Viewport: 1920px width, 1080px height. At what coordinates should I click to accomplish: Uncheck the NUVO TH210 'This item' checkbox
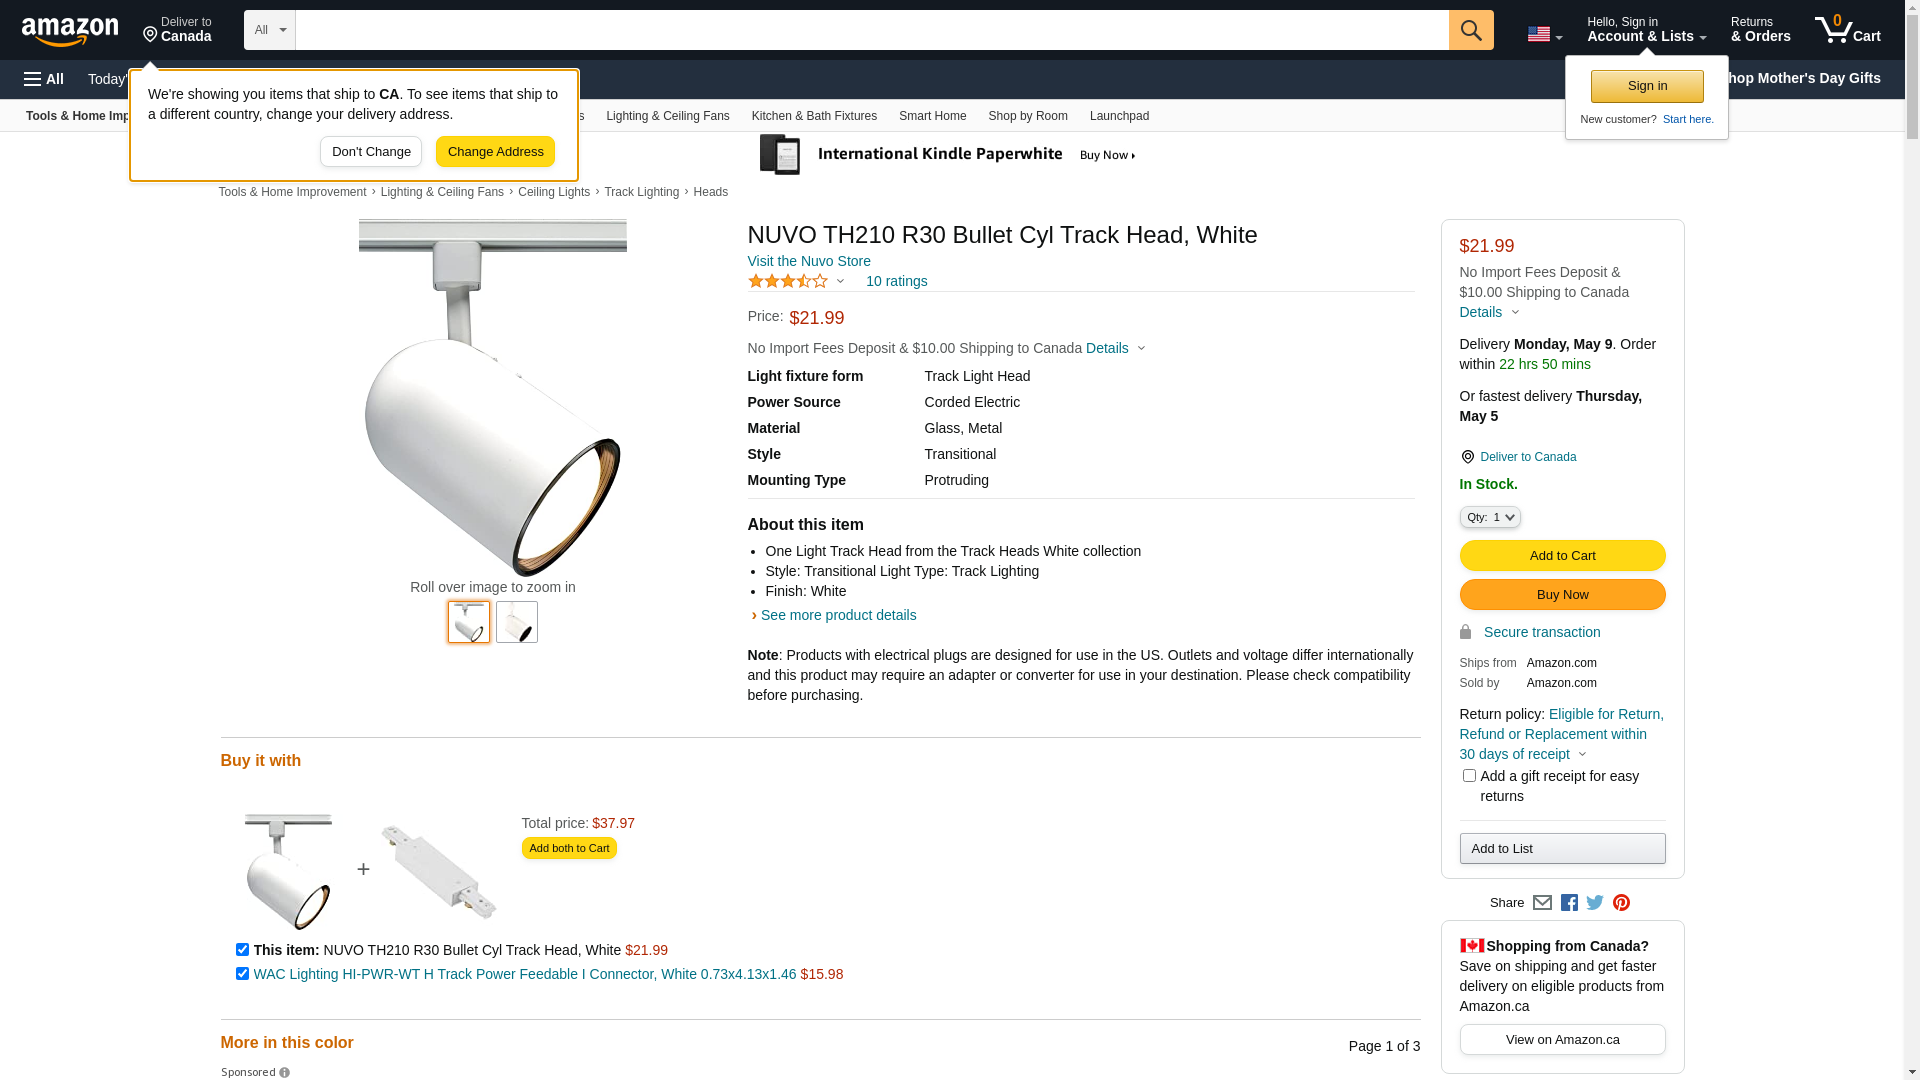[x=242, y=950]
